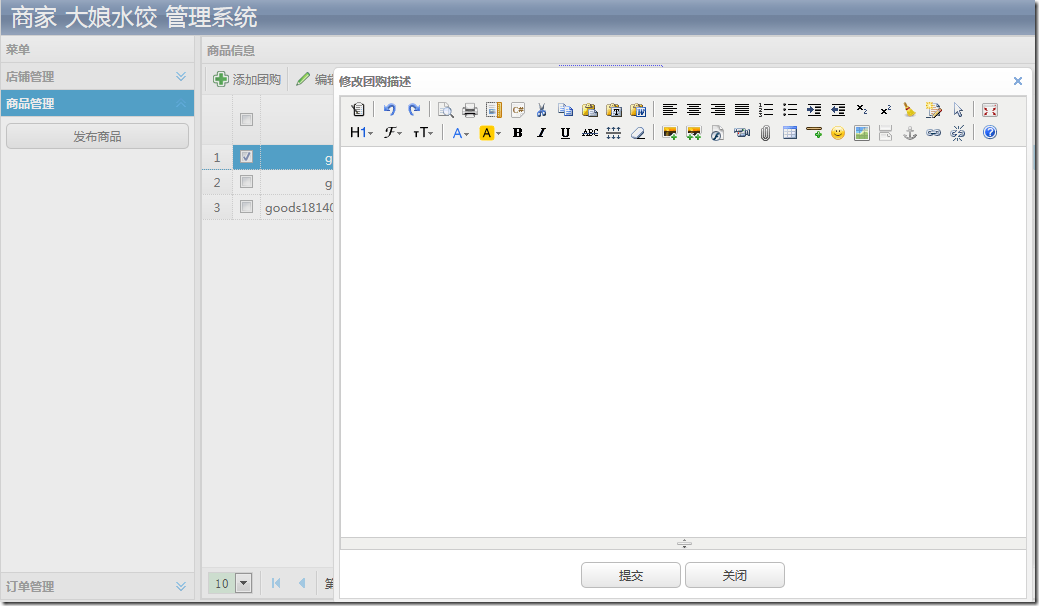Click inside the editor text area
The height and width of the screenshot is (606, 1039).
pos(683,342)
